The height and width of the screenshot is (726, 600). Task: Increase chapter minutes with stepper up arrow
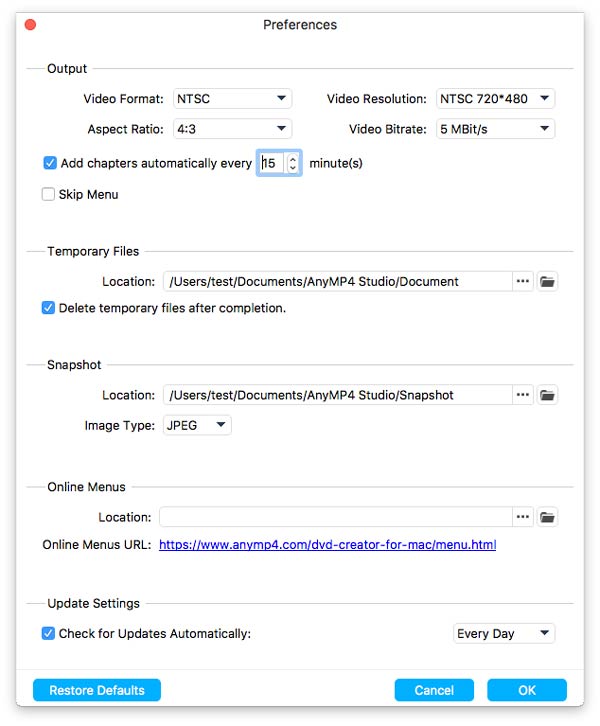tap(292, 158)
